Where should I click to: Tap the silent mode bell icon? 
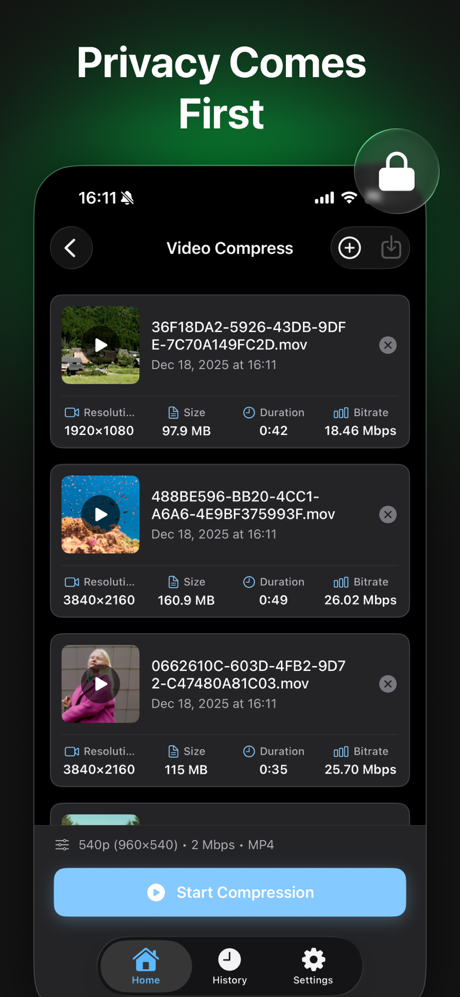(x=127, y=198)
